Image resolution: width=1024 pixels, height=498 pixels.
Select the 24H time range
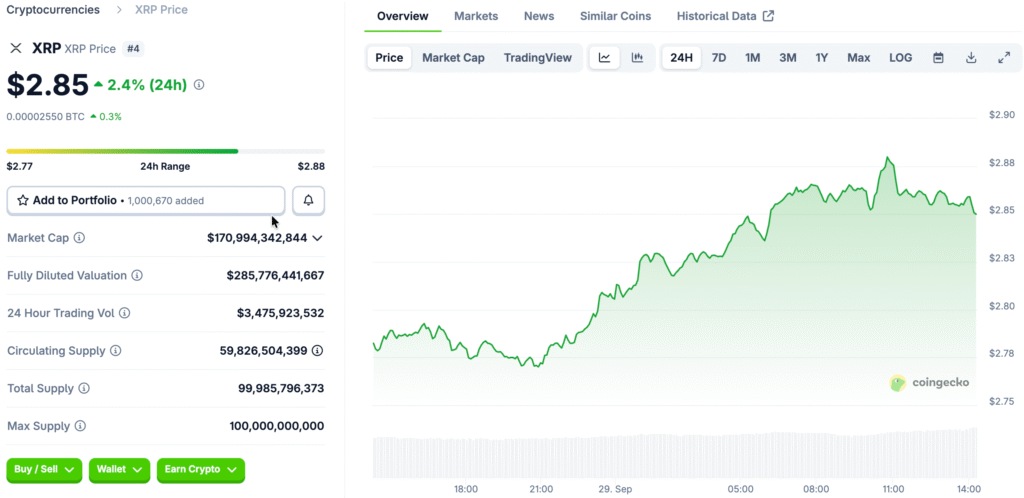(x=681, y=57)
